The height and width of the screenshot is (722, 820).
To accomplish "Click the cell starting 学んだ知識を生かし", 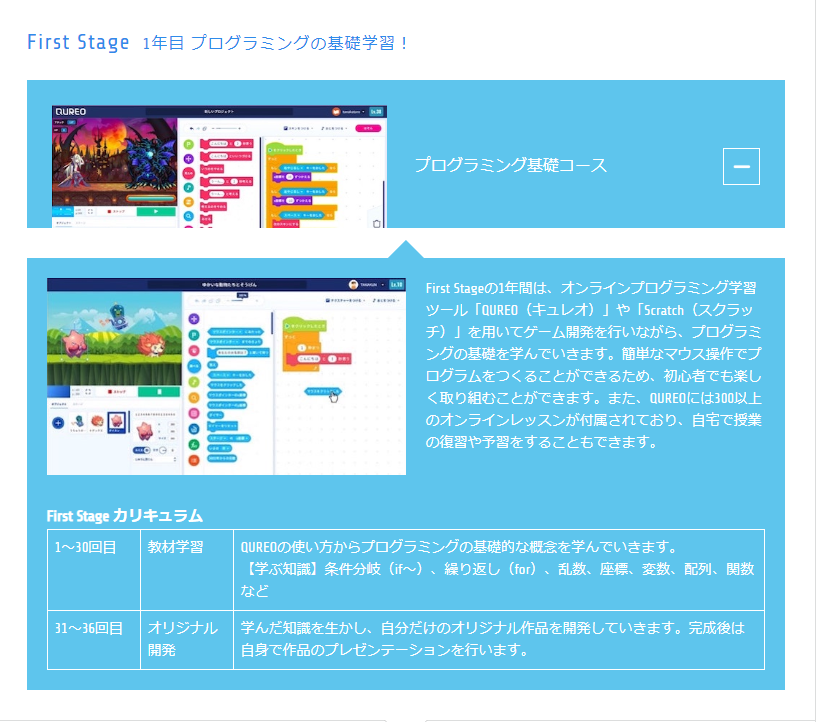I will click(499, 640).
